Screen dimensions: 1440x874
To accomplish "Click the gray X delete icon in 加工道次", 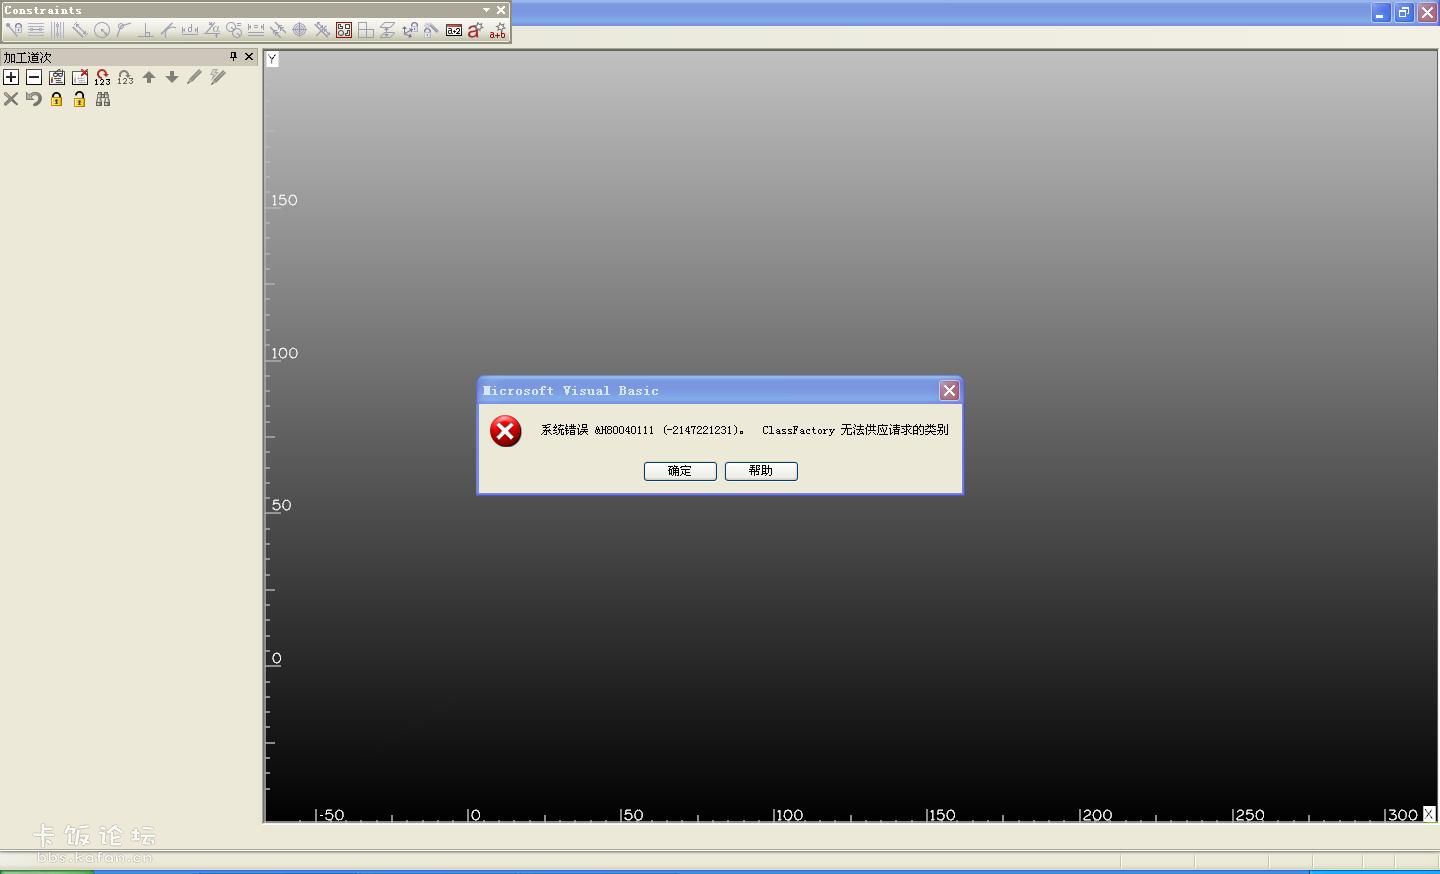I will 11,99.
